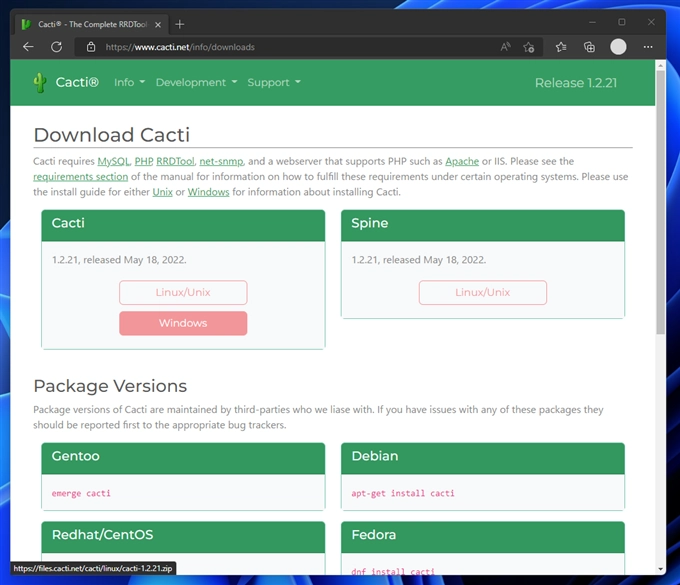This screenshot has width=680, height=585.
Task: Click the Debian card header
Action: (483, 458)
